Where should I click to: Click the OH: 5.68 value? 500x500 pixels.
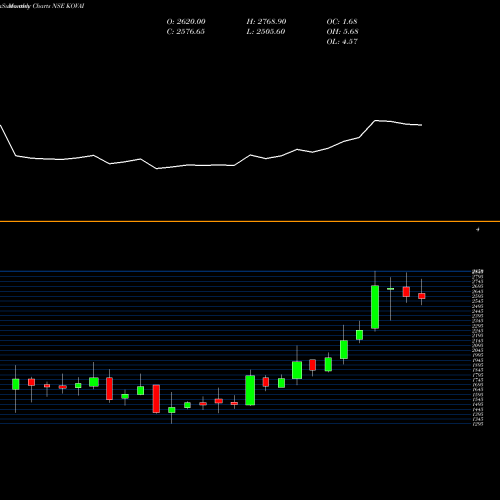[x=342, y=32]
